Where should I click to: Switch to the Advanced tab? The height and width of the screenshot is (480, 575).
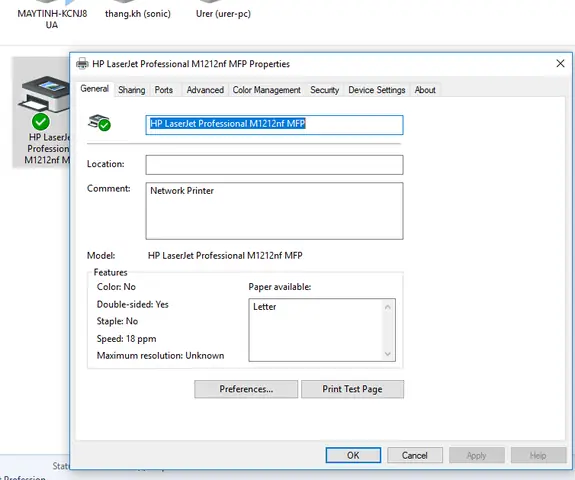point(205,90)
